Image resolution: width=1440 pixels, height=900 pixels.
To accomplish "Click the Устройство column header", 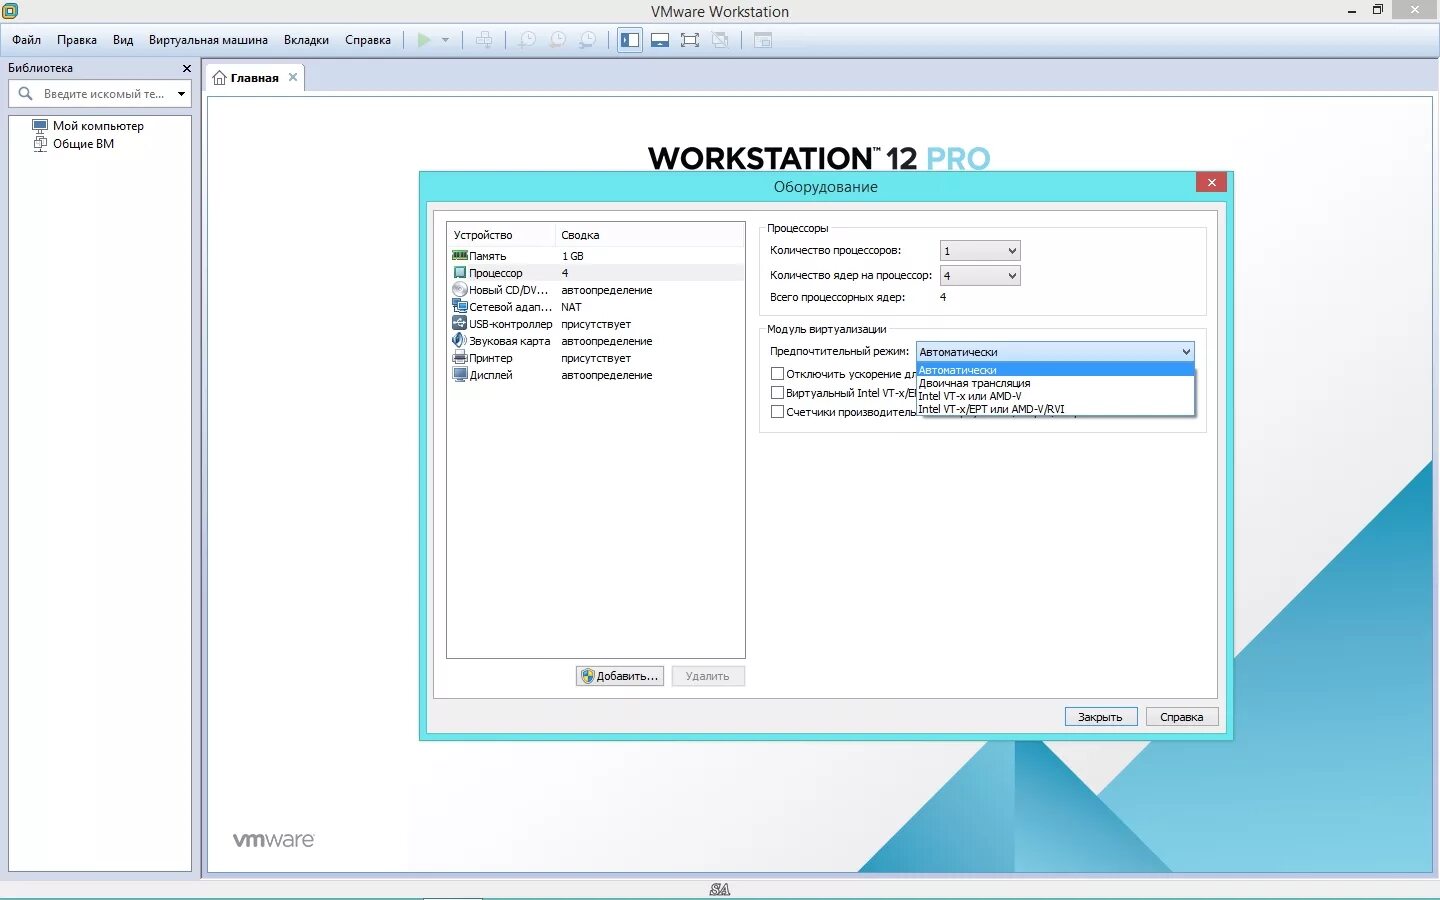I will click(x=501, y=235).
